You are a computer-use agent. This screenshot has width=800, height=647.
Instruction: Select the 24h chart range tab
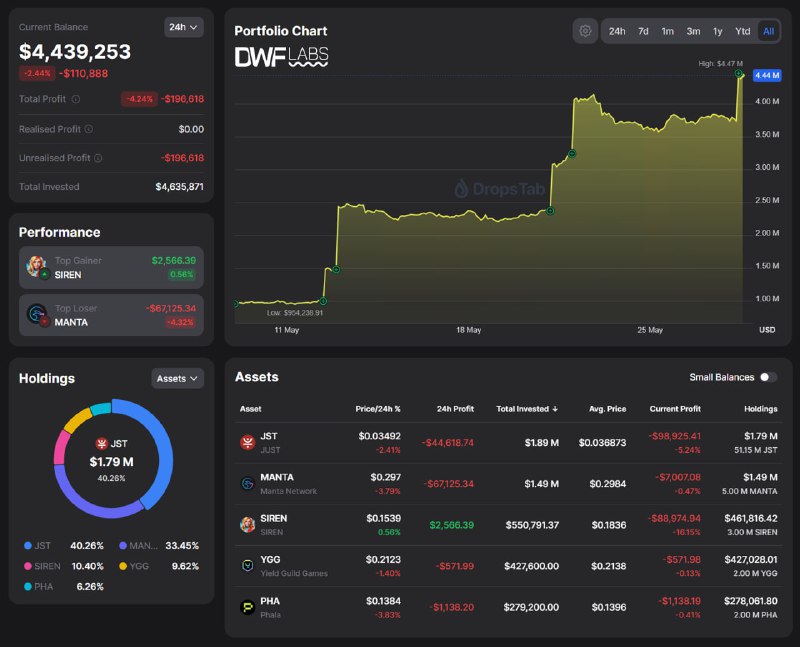click(x=617, y=31)
